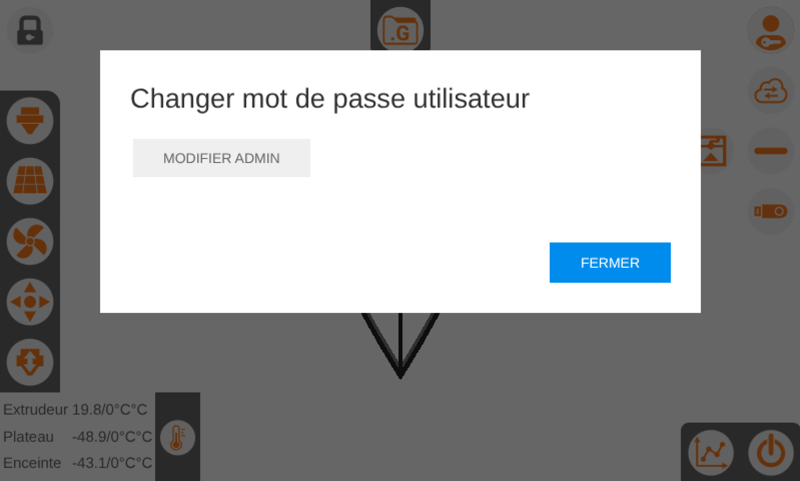Open the fan control icon
800x481 pixels.
[30, 241]
